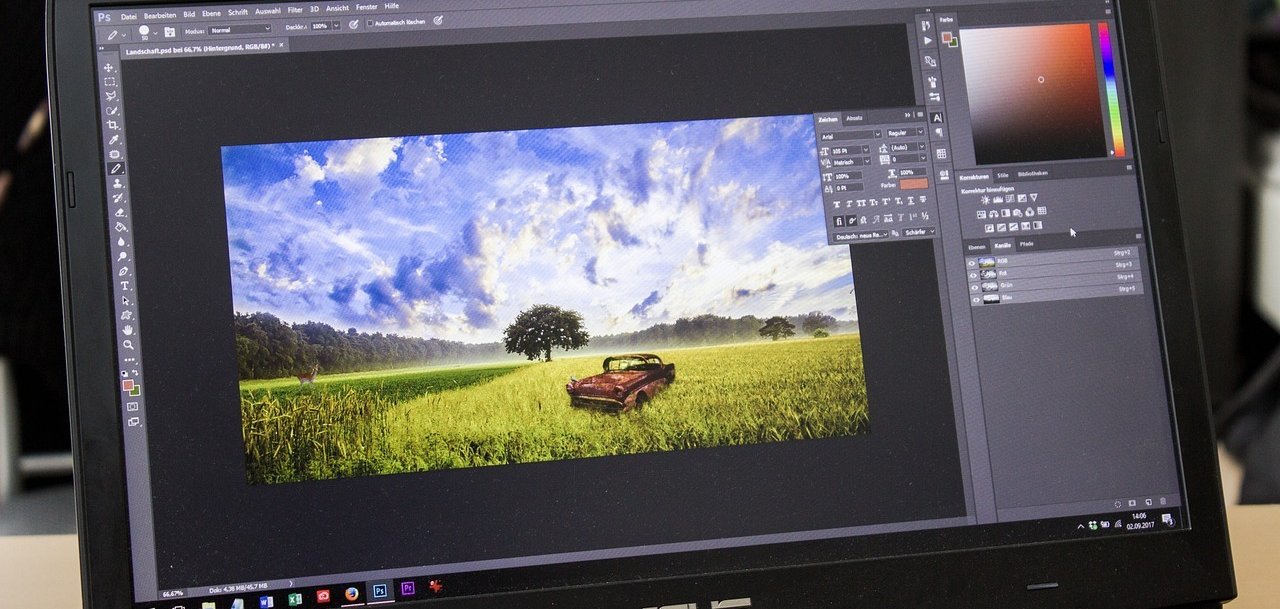This screenshot has width=1280, height=609.
Task: Select the Eraser tool
Action: 119,212
